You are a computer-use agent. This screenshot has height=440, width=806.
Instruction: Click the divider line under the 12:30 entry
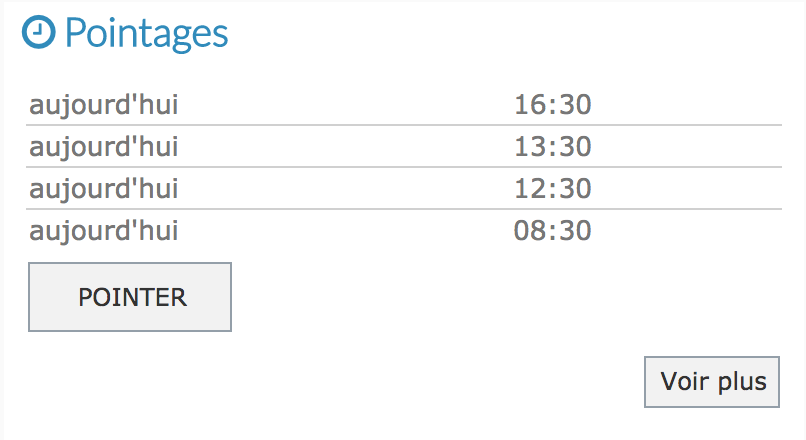click(x=404, y=209)
